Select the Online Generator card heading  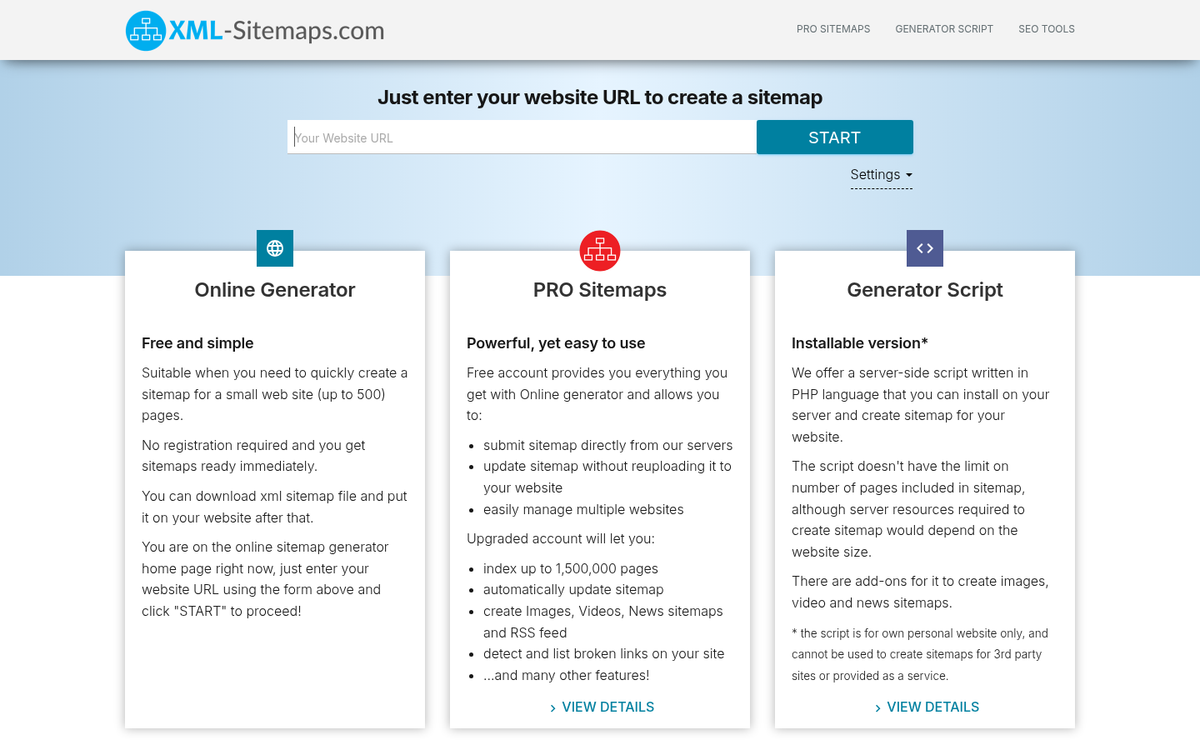click(x=274, y=290)
